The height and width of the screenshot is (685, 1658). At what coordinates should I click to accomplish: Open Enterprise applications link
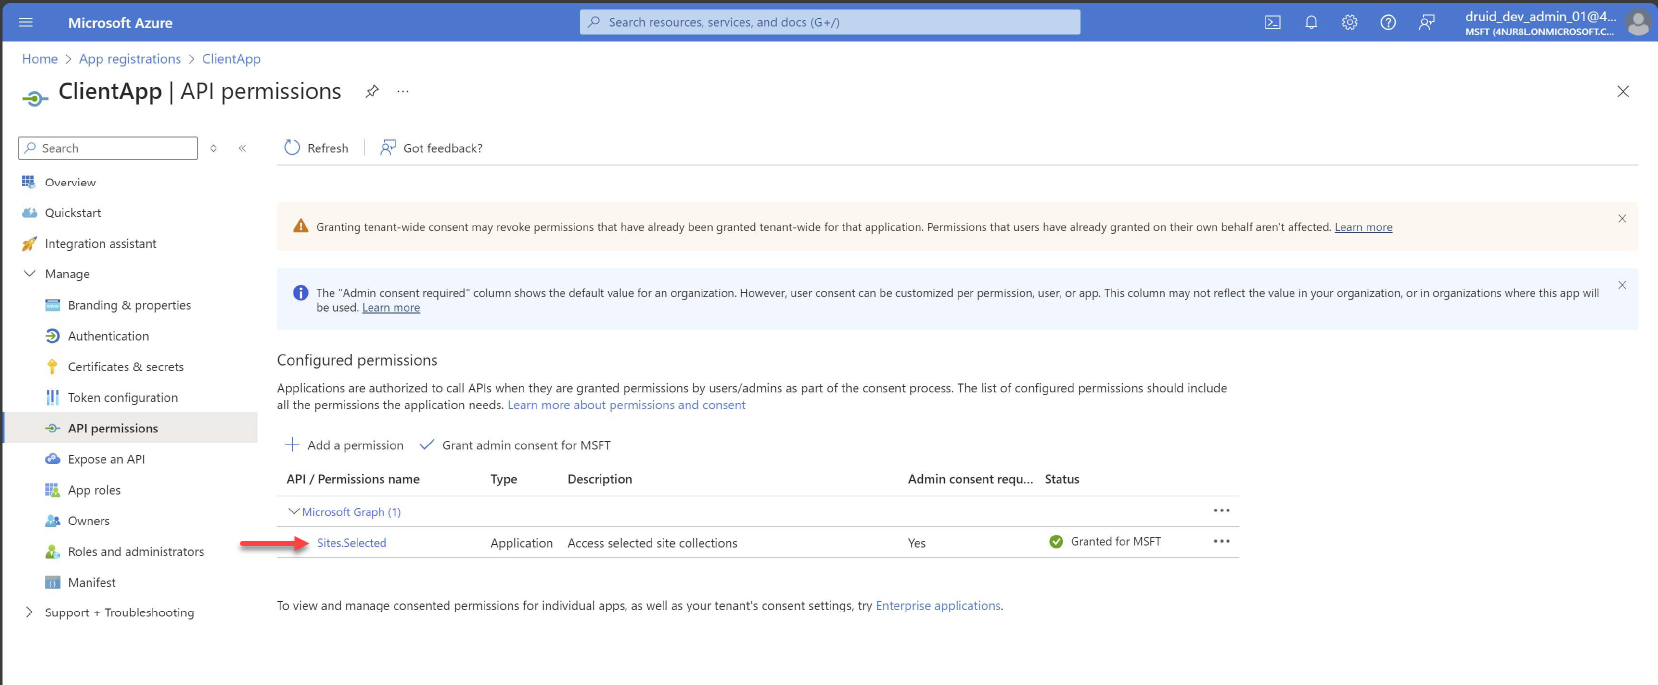click(x=938, y=606)
